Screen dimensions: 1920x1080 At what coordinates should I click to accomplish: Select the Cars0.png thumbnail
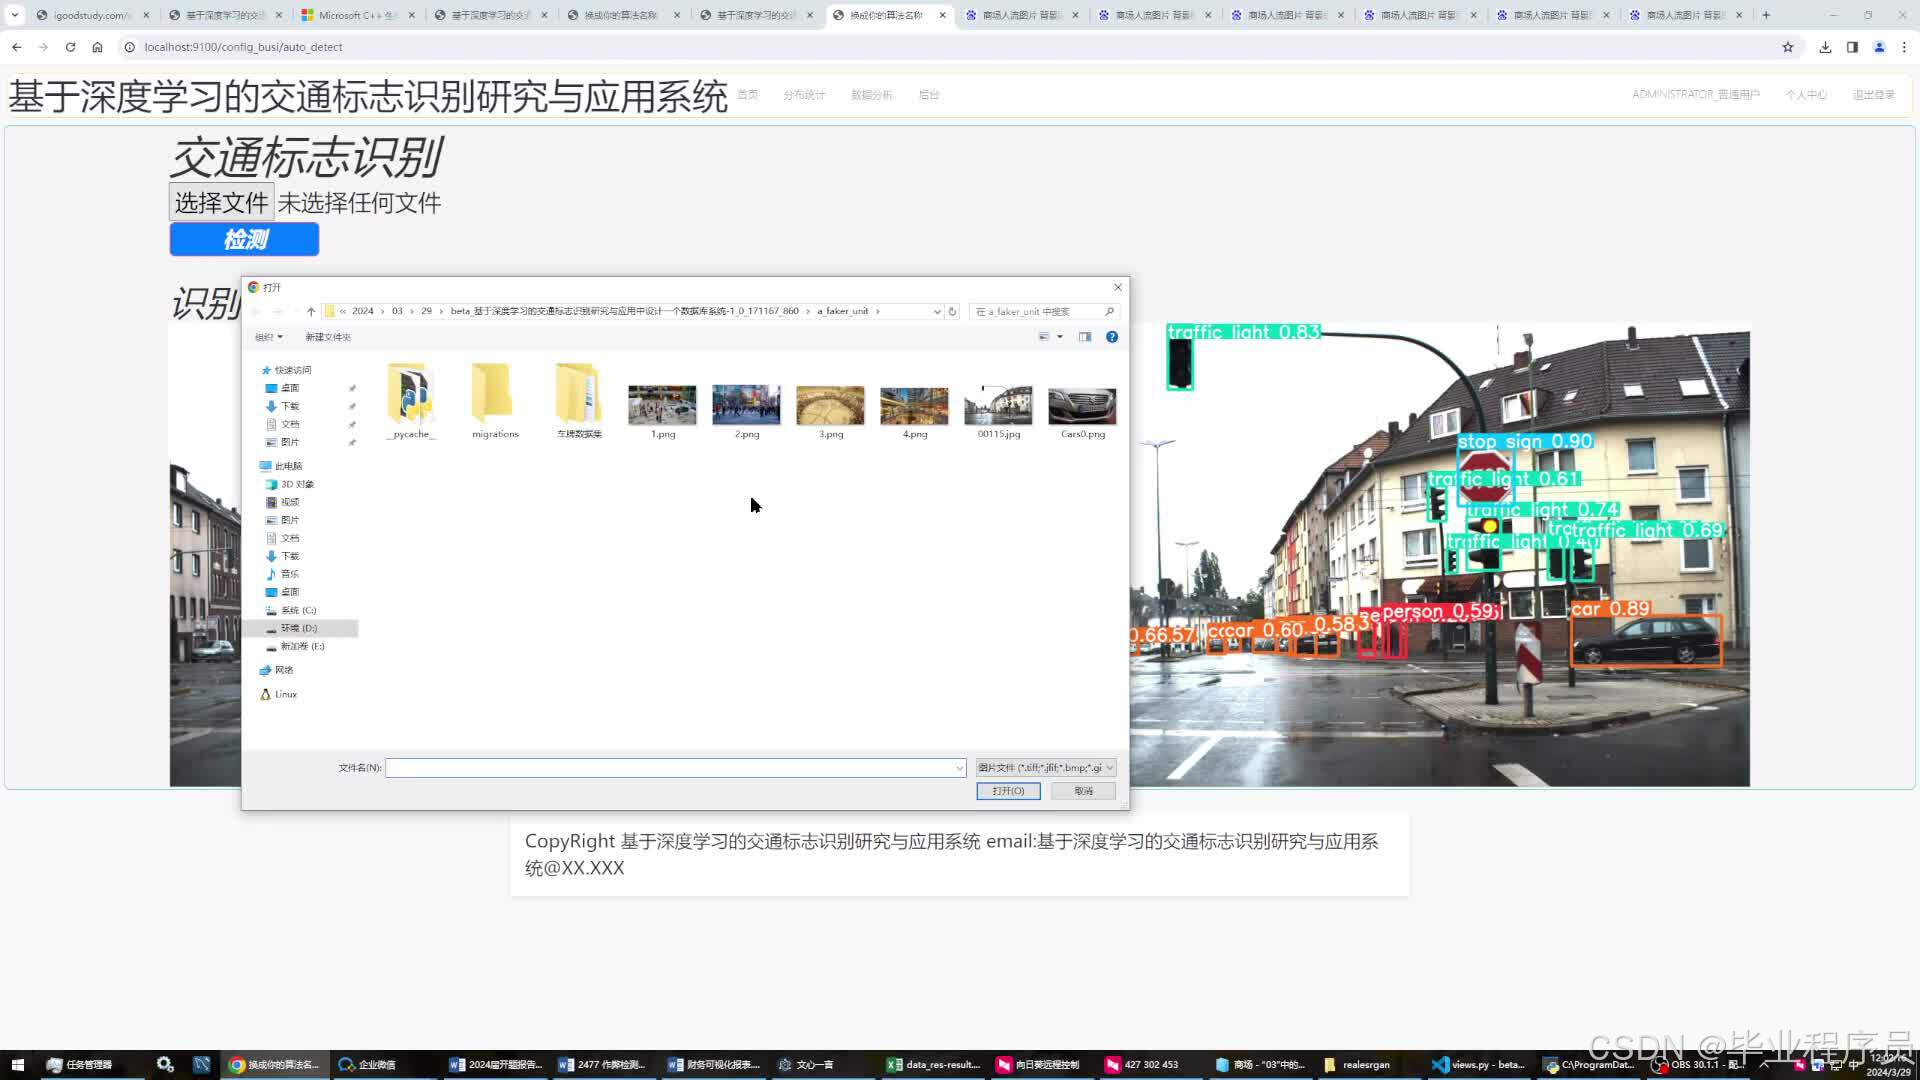pyautogui.click(x=1081, y=405)
